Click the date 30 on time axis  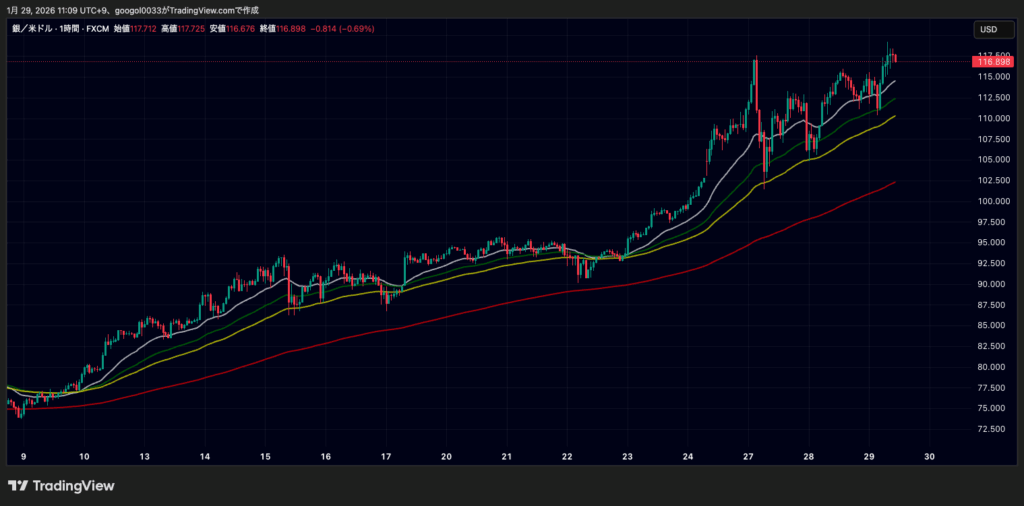pyautogui.click(x=929, y=456)
